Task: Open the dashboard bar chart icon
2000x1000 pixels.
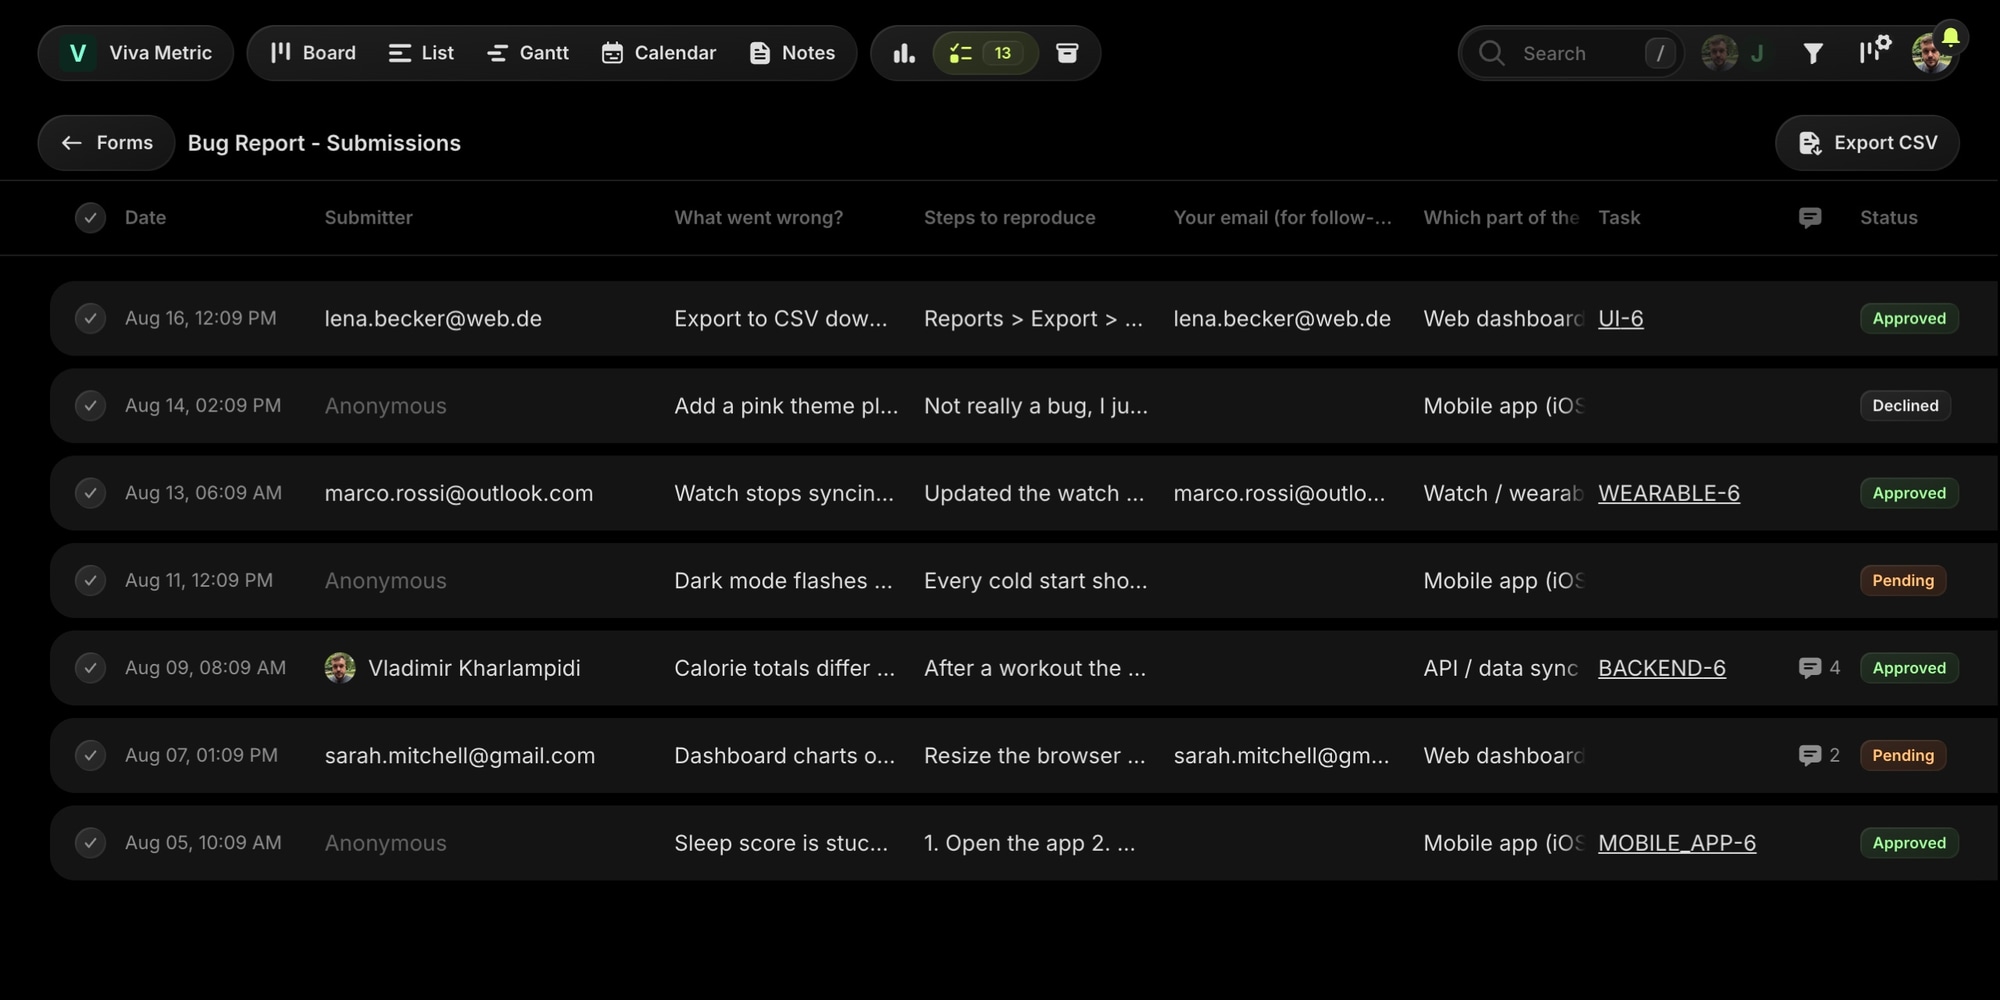Action: (904, 53)
